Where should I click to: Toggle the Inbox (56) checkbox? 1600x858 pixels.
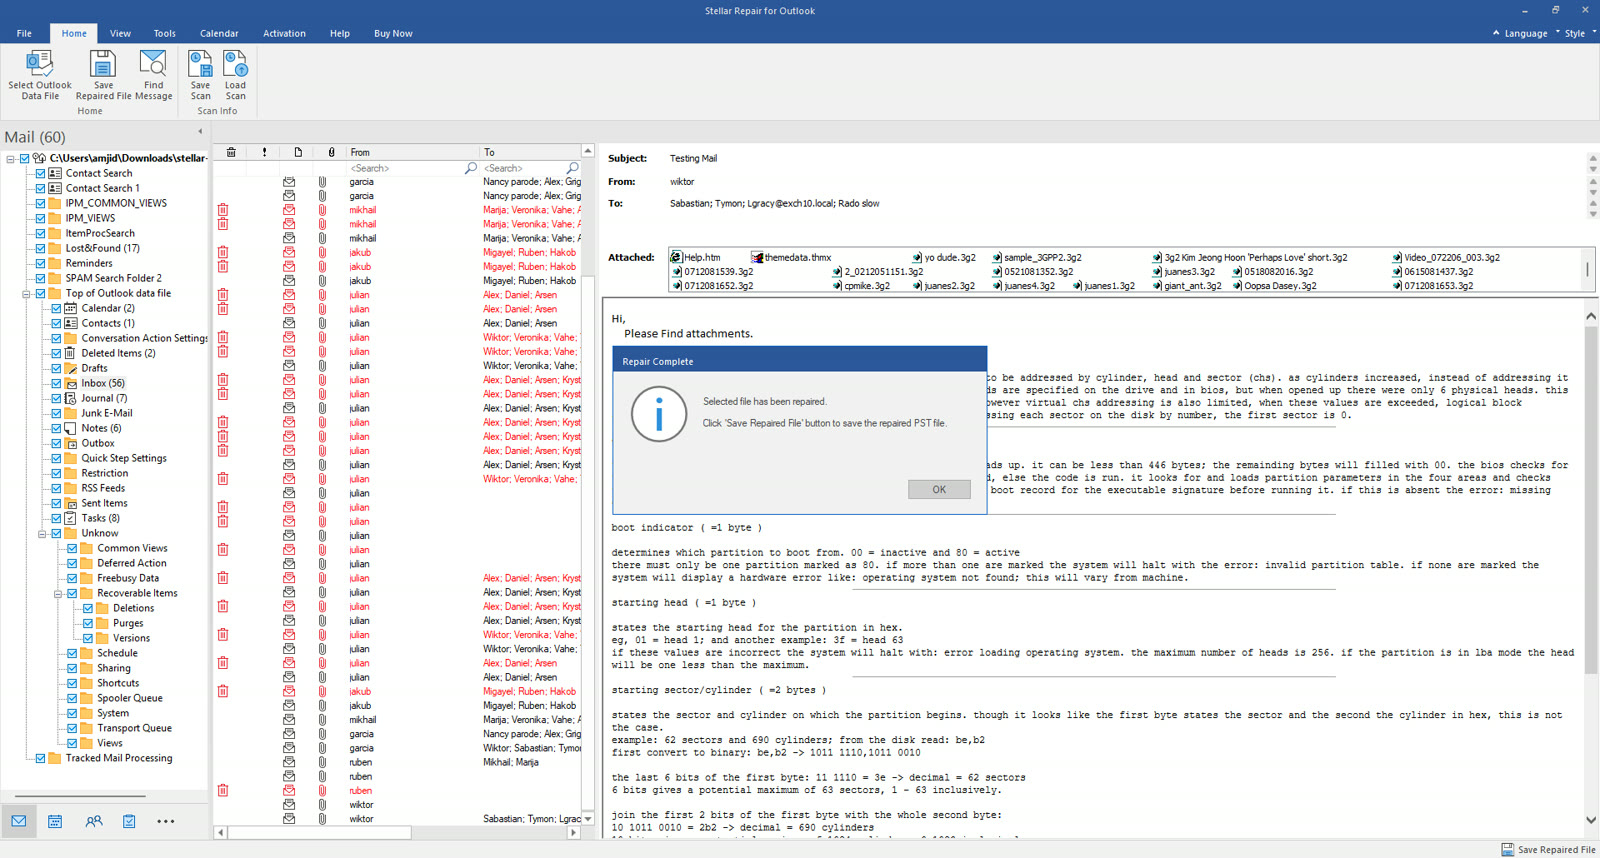56,383
